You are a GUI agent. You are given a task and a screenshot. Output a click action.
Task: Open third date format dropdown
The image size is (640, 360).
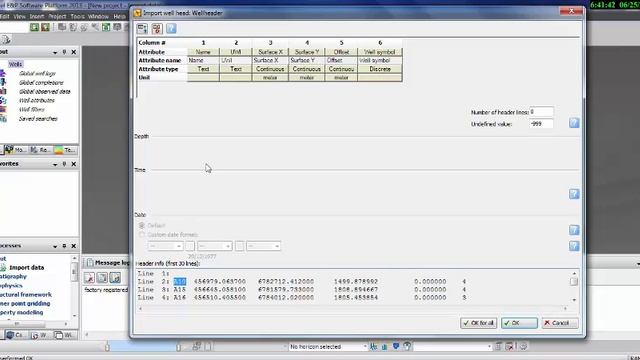[x=263, y=246]
